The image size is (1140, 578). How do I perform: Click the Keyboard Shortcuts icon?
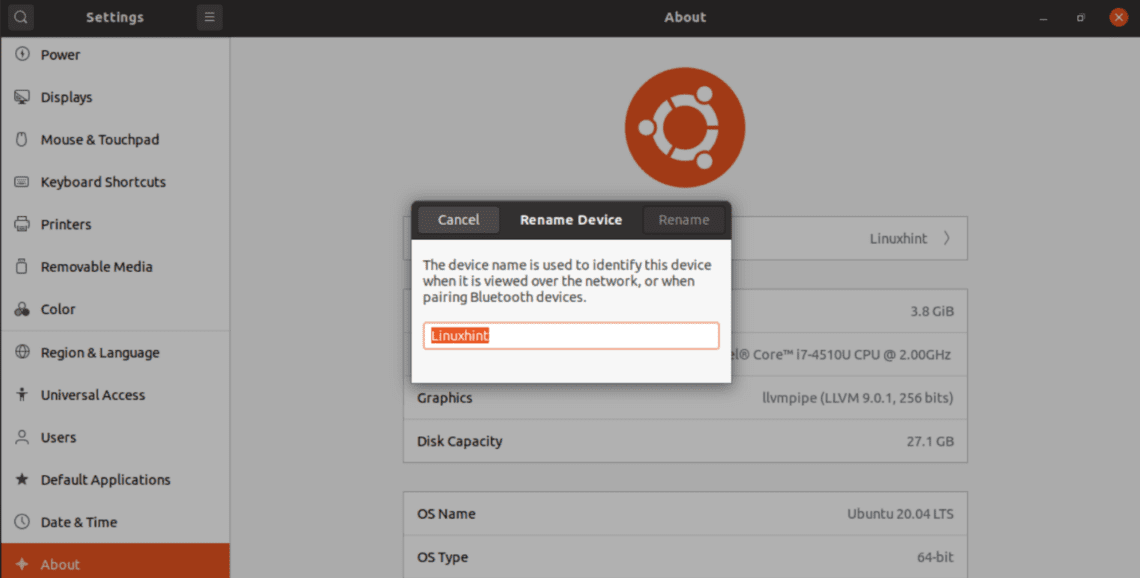(x=22, y=182)
